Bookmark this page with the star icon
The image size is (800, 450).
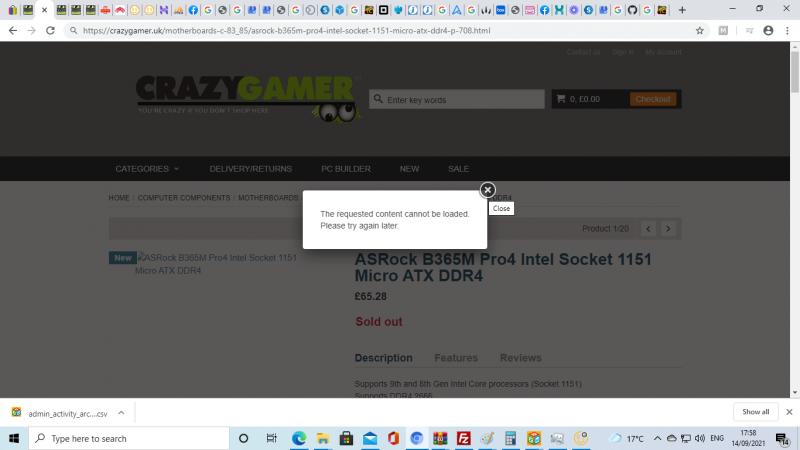(699, 31)
